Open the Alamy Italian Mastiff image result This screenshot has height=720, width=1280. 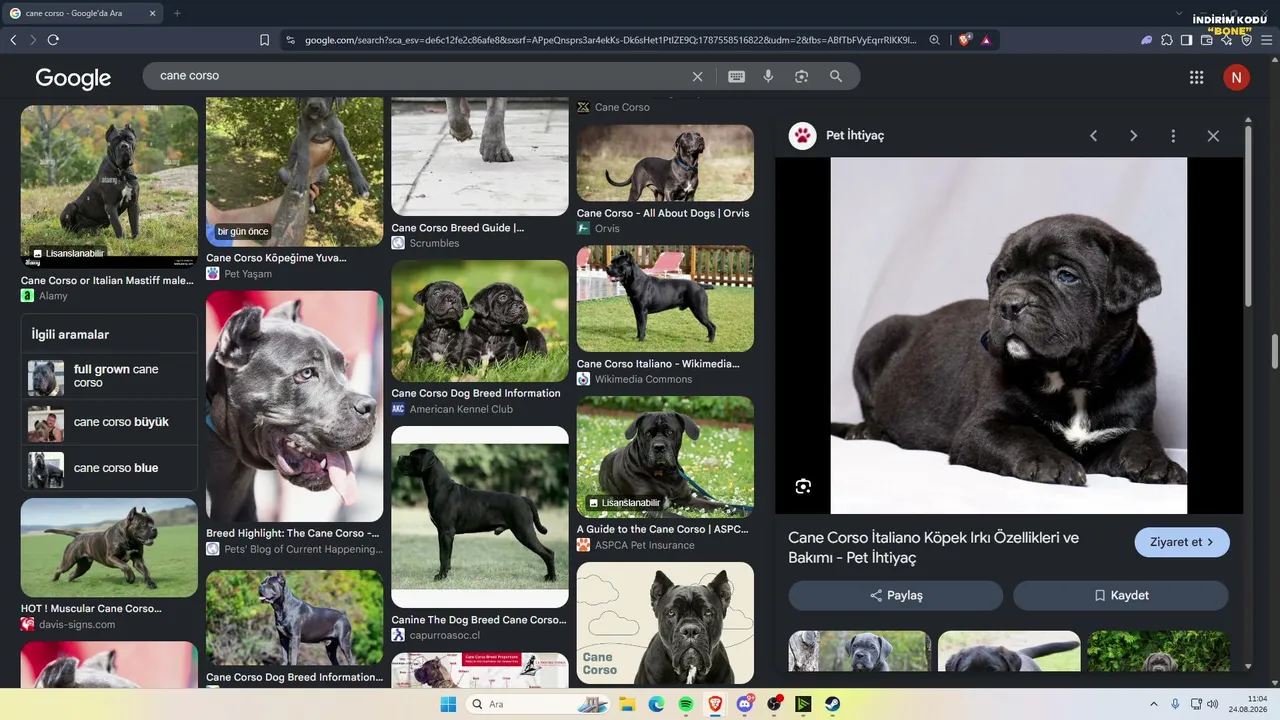click(109, 186)
